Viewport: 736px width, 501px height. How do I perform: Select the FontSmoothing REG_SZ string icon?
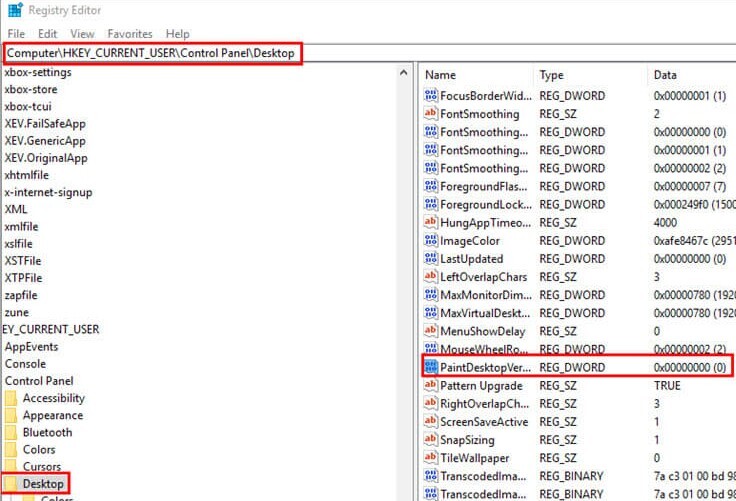[x=430, y=114]
